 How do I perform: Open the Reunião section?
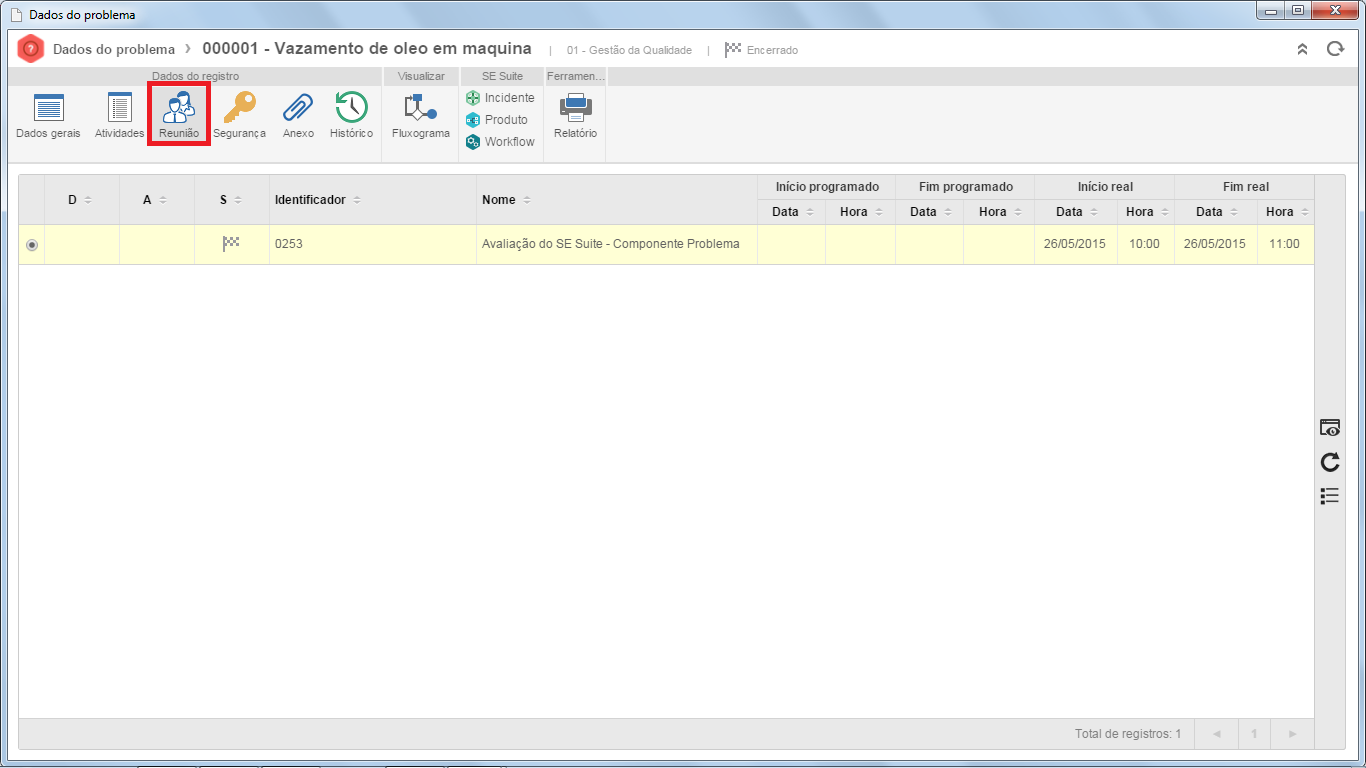[x=179, y=116]
